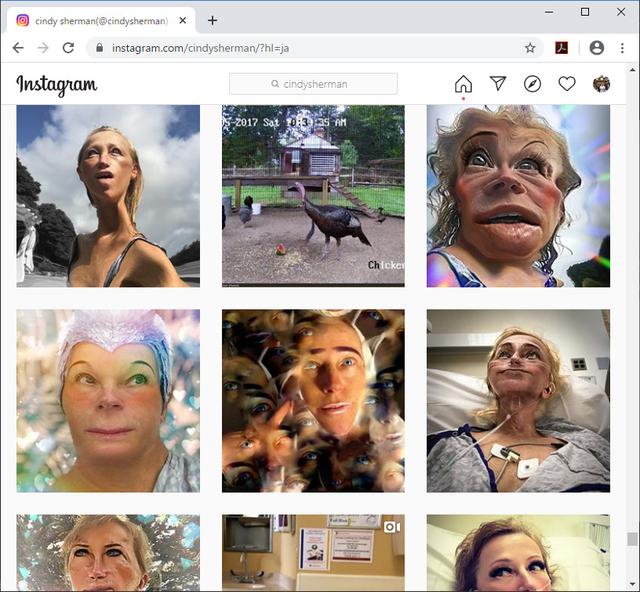Open hospital bed selfie post

[518, 401]
